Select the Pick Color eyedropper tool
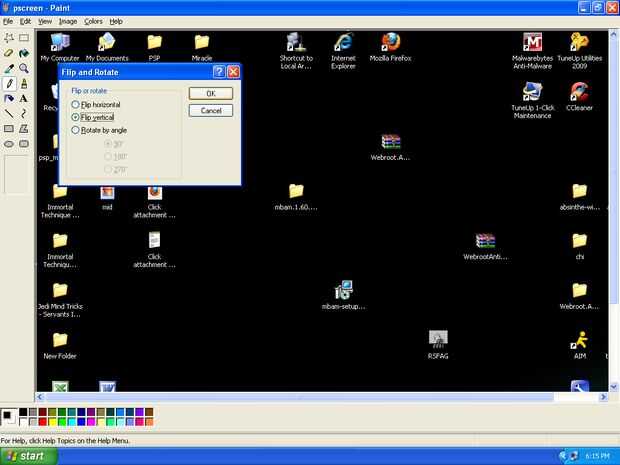Image resolution: width=620 pixels, height=465 pixels. point(9,68)
